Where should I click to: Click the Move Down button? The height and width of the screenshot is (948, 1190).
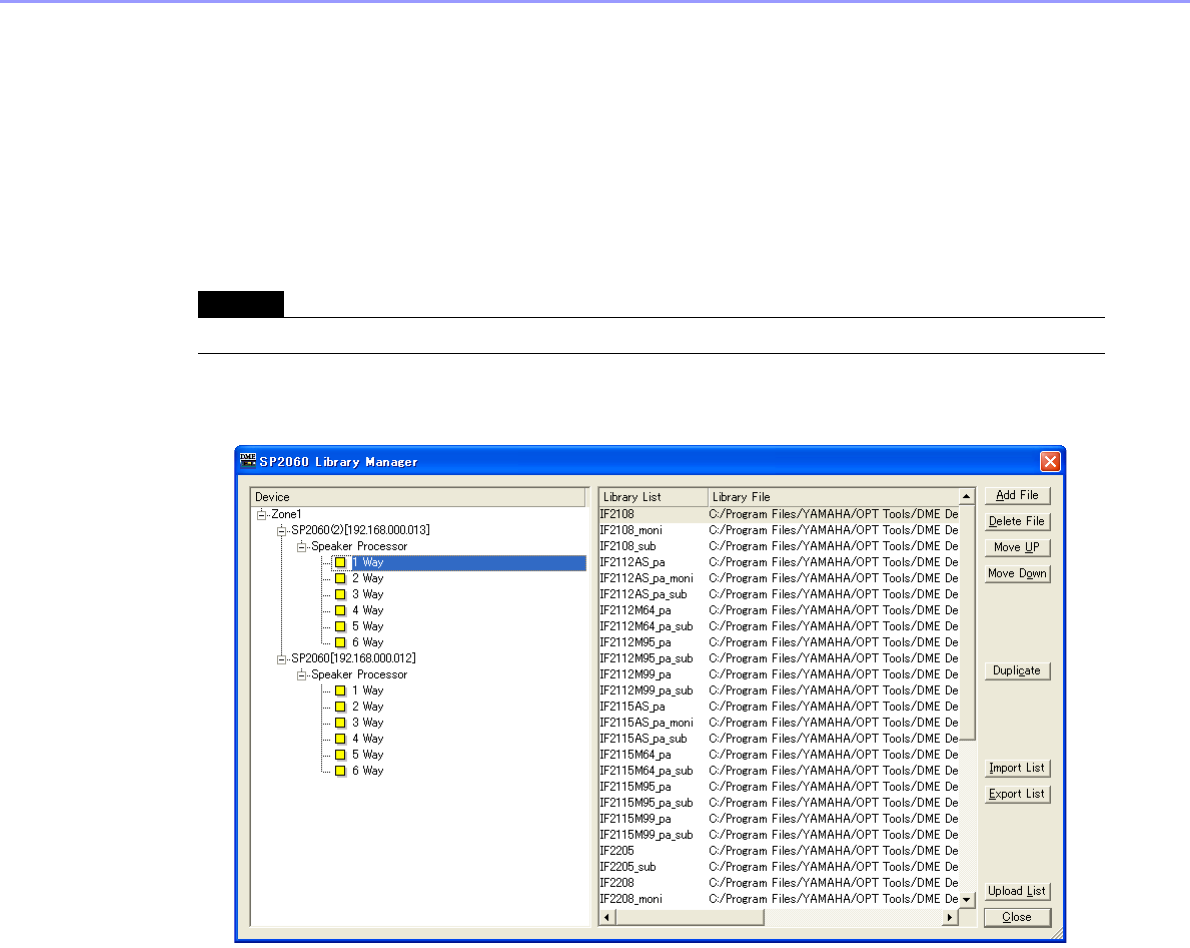point(1017,573)
